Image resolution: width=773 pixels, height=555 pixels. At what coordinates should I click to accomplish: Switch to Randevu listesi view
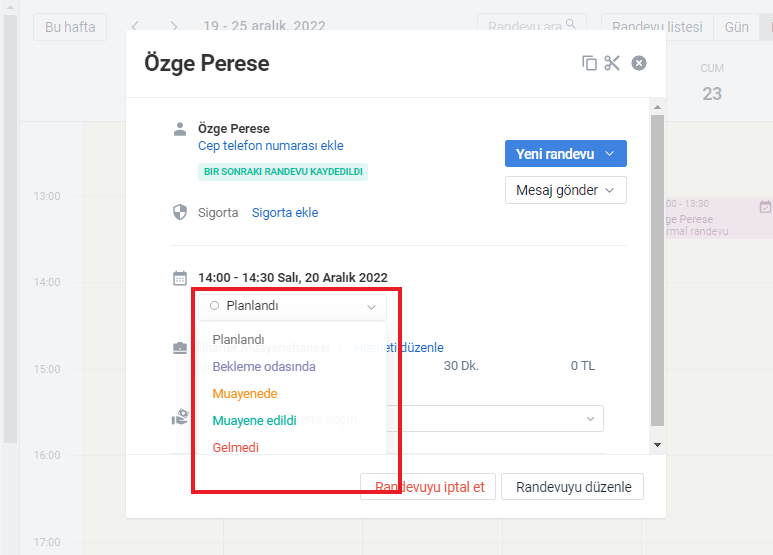coord(657,27)
